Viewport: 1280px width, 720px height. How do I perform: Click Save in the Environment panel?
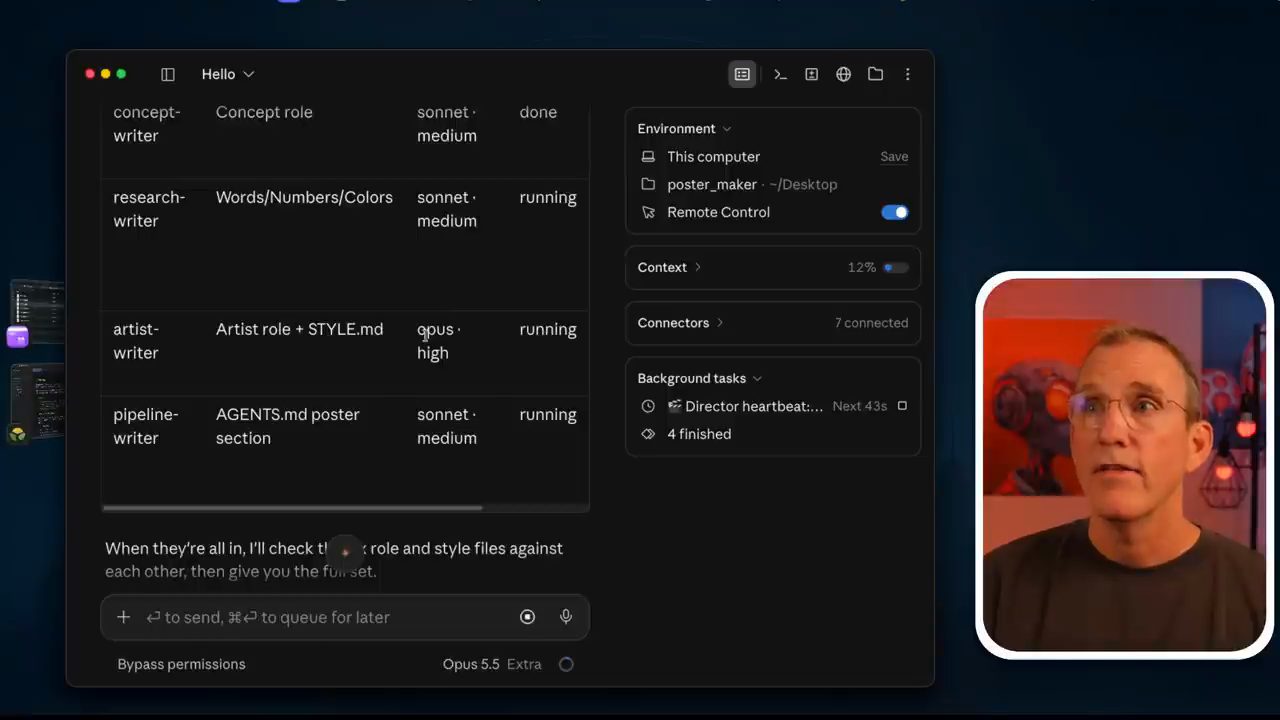(x=894, y=157)
